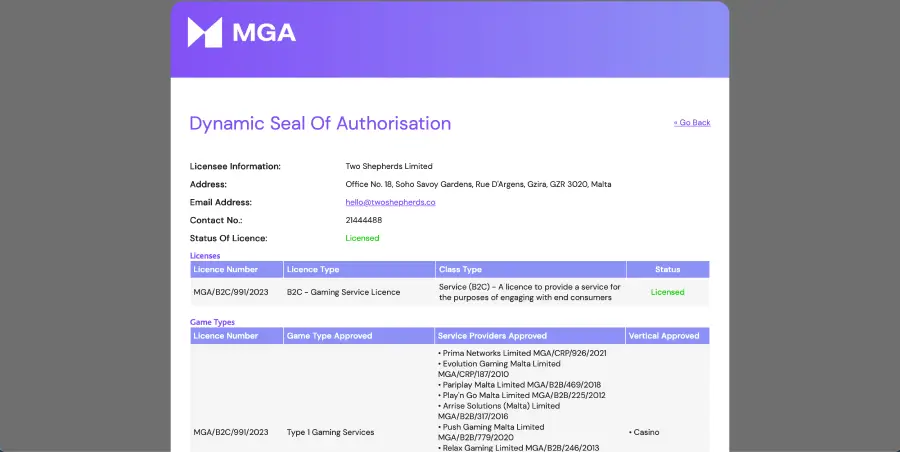Screen dimensions: 900x452
Task: Select the Licence Type column header
Action: click(x=359, y=269)
